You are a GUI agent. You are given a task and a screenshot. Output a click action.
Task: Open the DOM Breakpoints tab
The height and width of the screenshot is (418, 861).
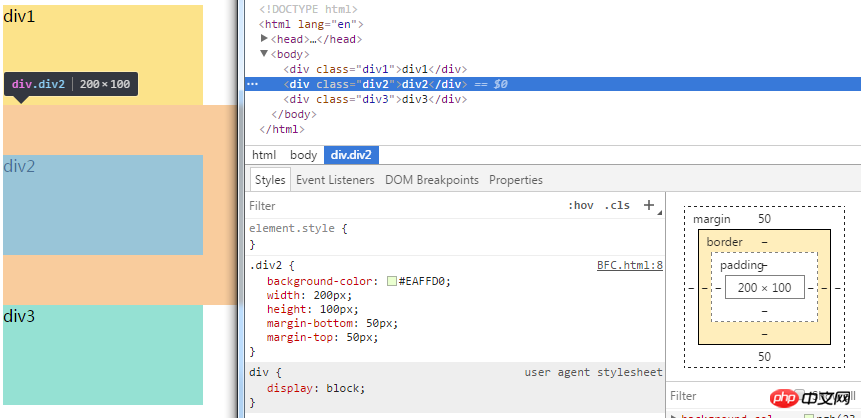(432, 180)
